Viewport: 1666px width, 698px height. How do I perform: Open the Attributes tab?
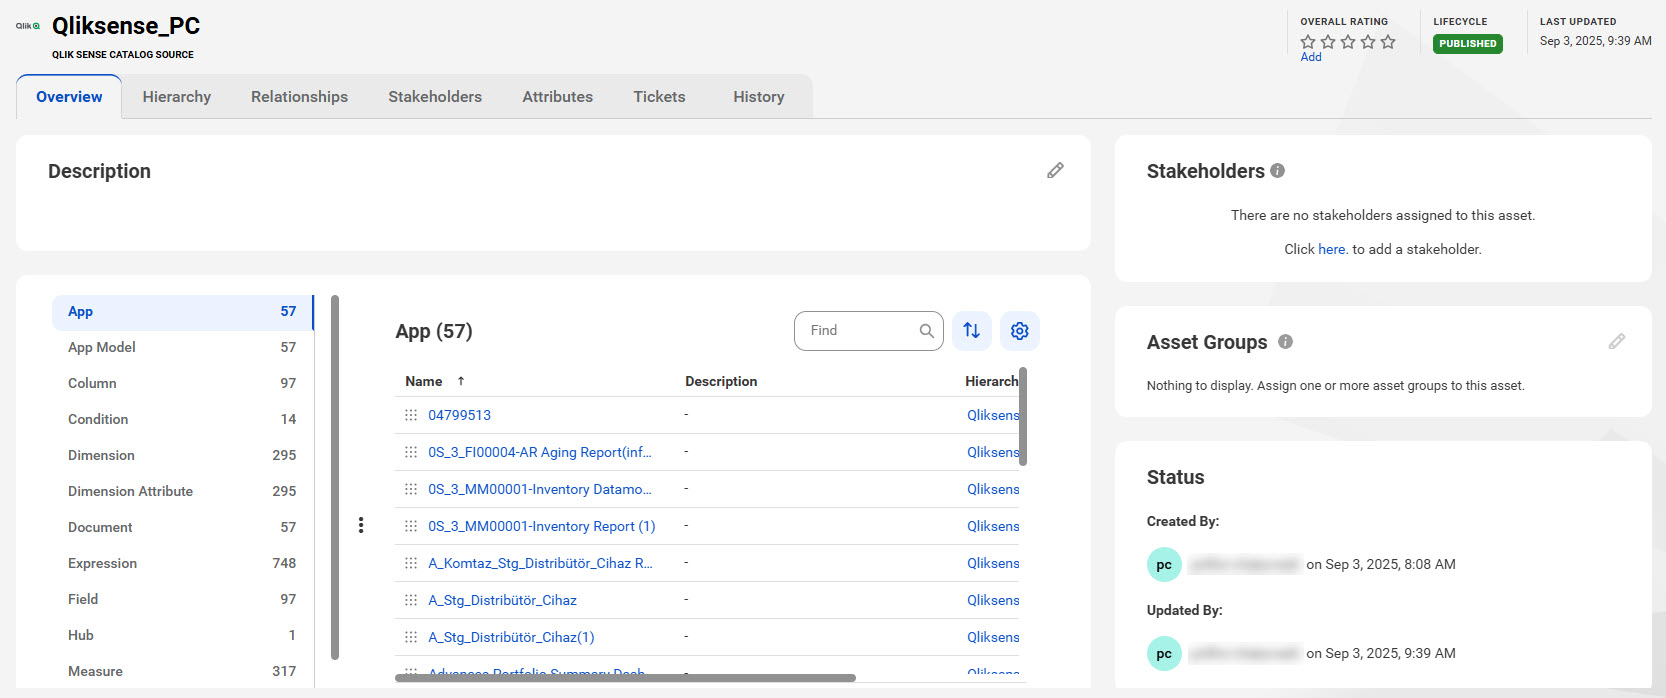(x=558, y=97)
